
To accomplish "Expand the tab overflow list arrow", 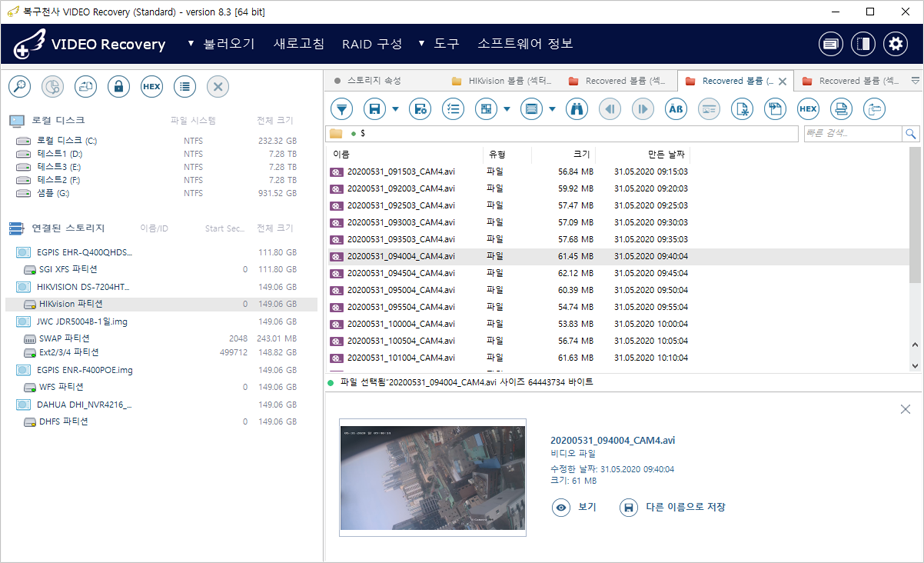I will [x=915, y=81].
